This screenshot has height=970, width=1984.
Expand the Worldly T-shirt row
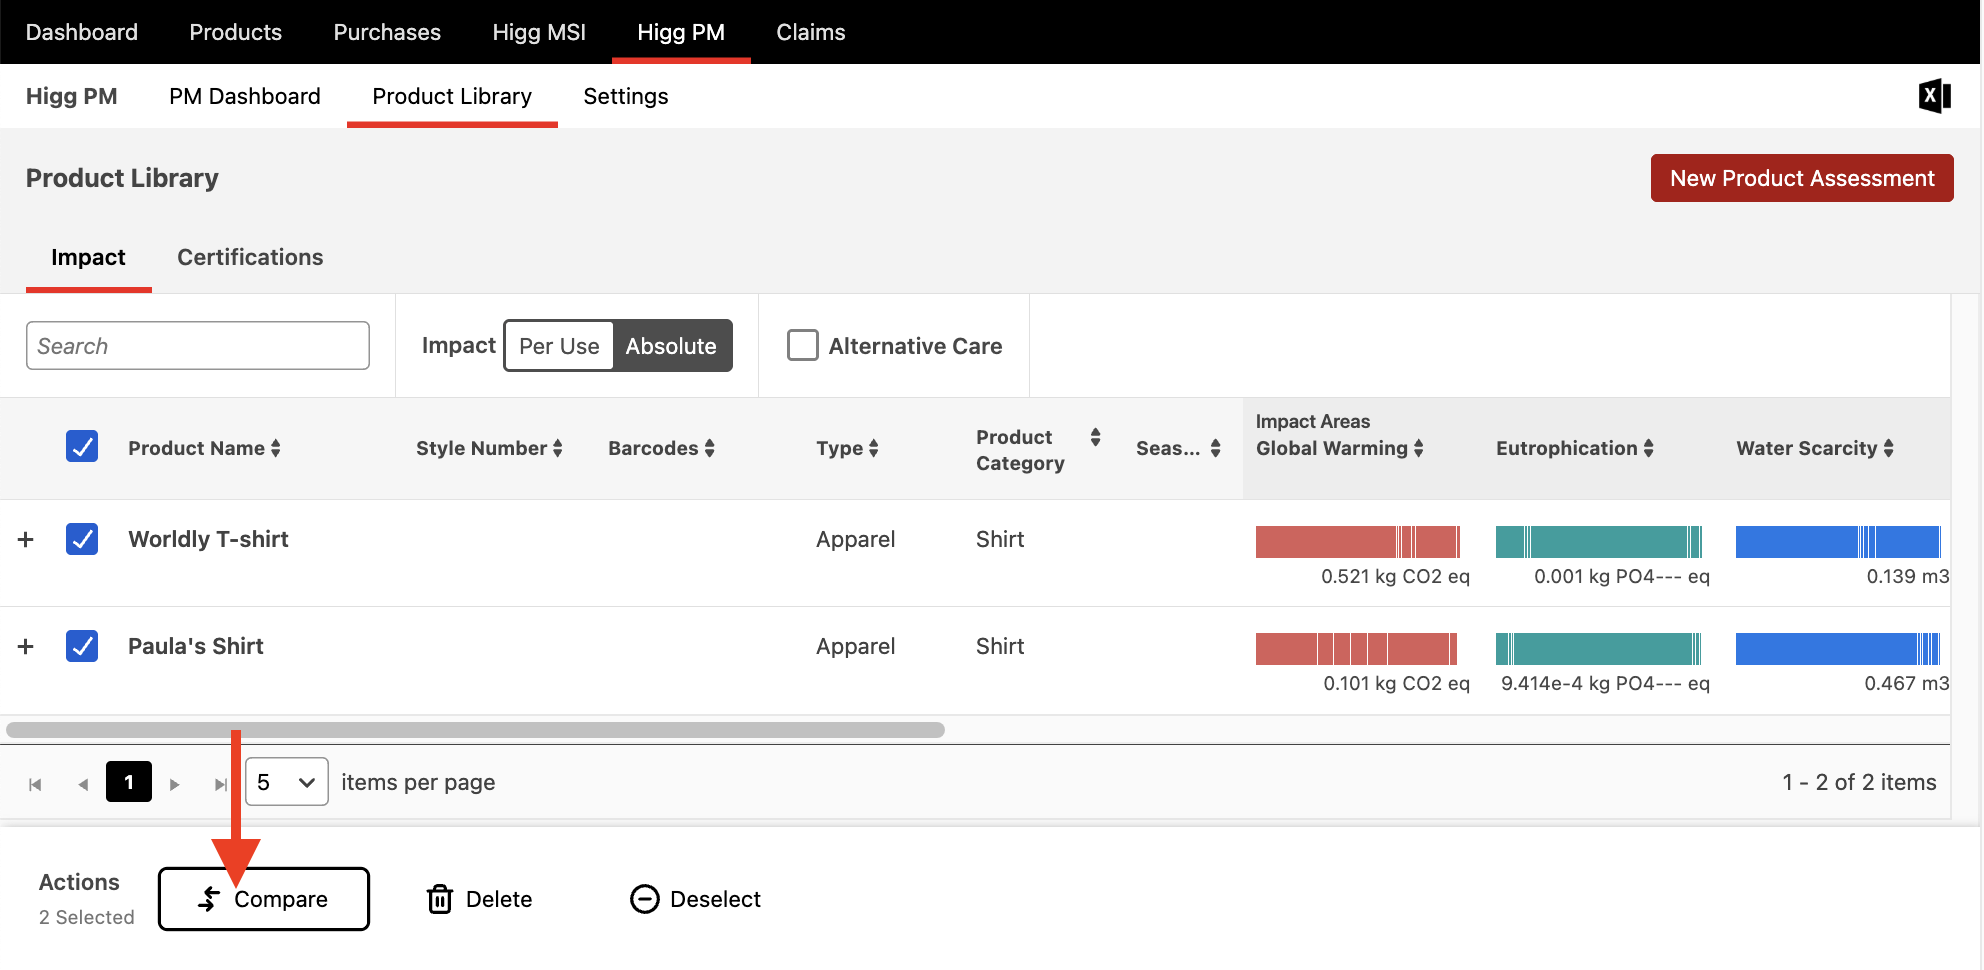coord(26,539)
